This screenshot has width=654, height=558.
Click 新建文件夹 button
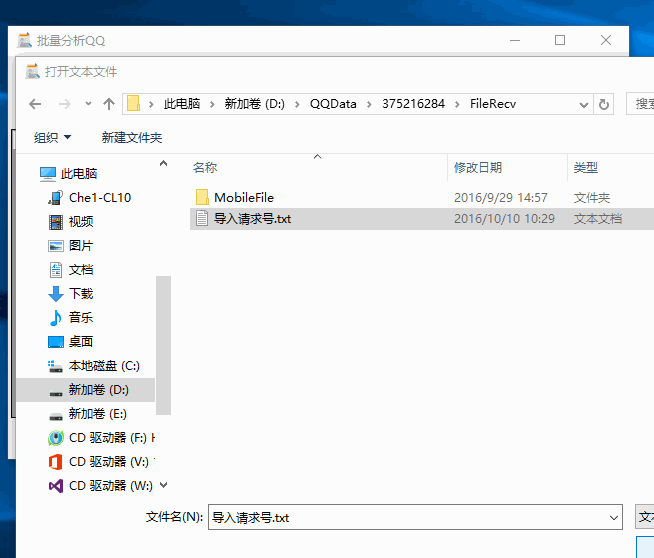pyautogui.click(x=132, y=138)
